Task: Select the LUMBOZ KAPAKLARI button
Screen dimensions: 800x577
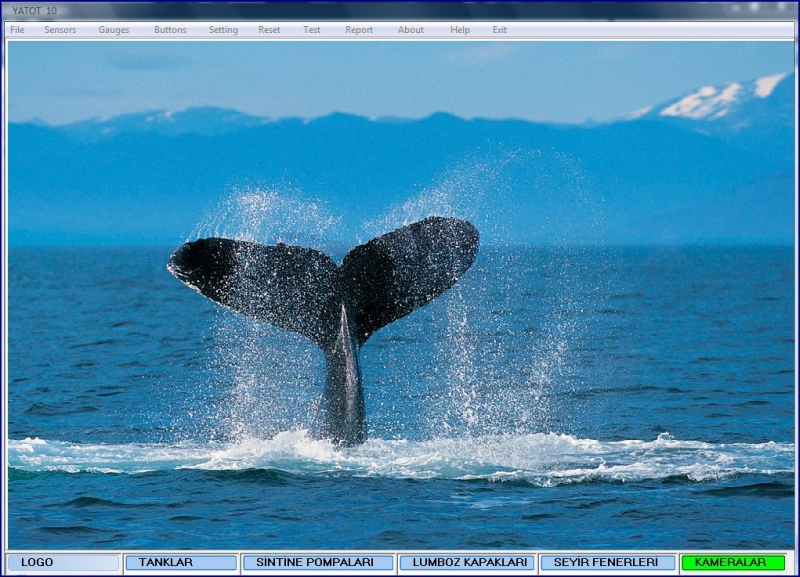Action: pyautogui.click(x=467, y=563)
